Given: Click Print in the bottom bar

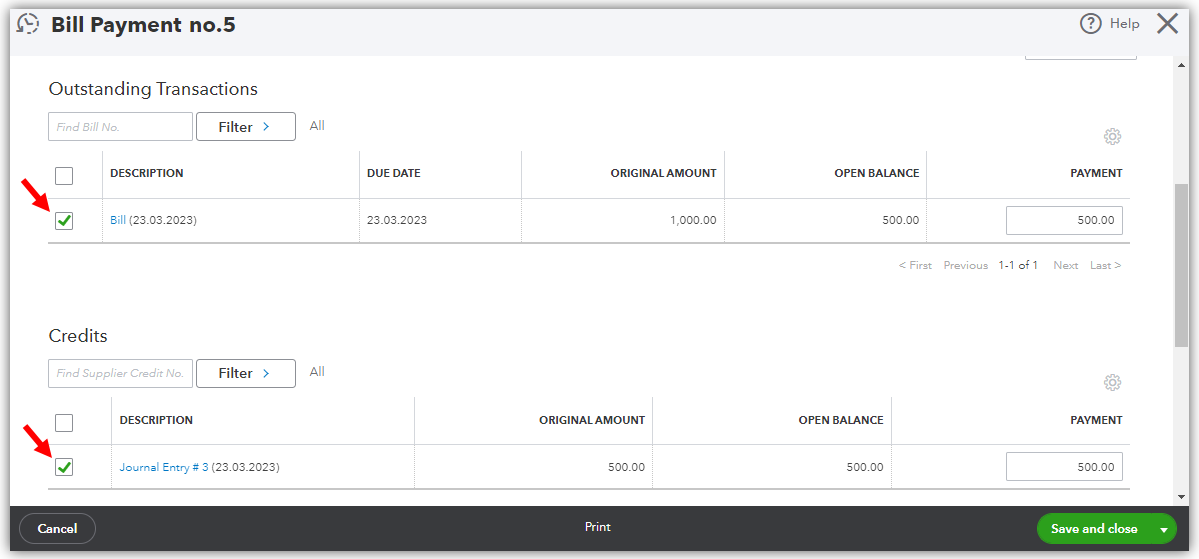Looking at the screenshot, I should click(598, 527).
